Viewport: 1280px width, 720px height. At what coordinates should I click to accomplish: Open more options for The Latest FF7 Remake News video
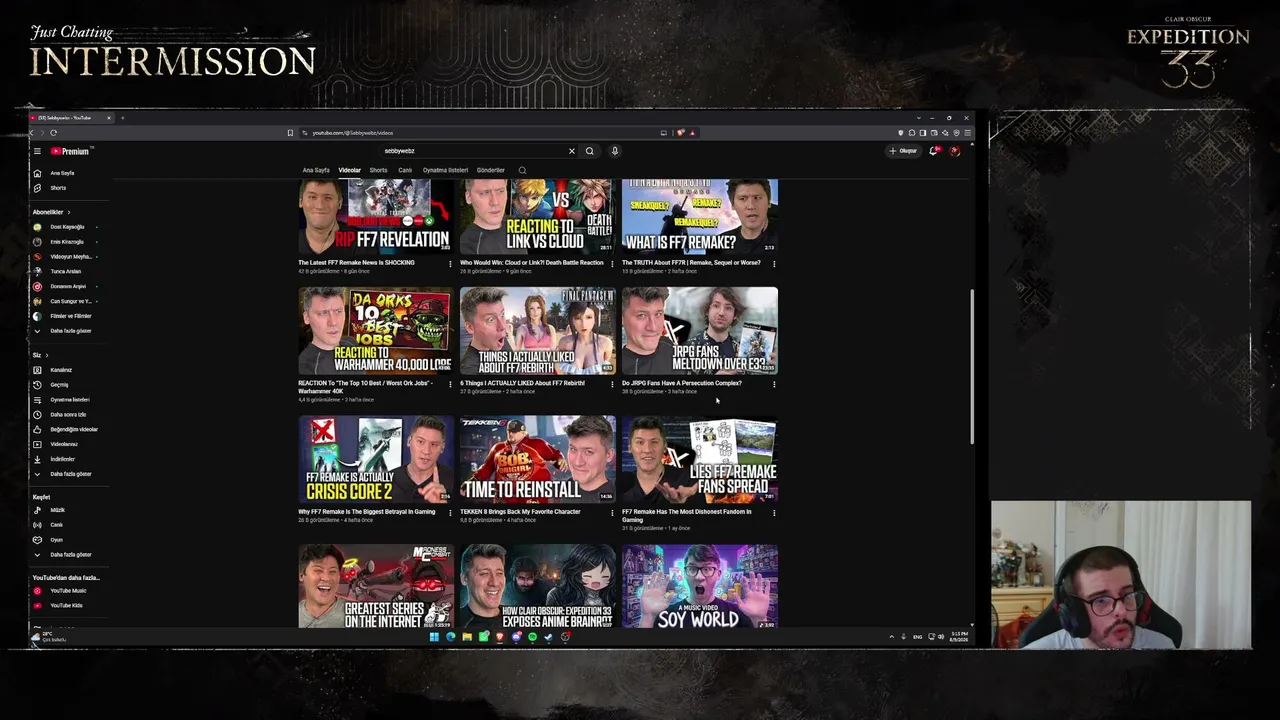450,264
